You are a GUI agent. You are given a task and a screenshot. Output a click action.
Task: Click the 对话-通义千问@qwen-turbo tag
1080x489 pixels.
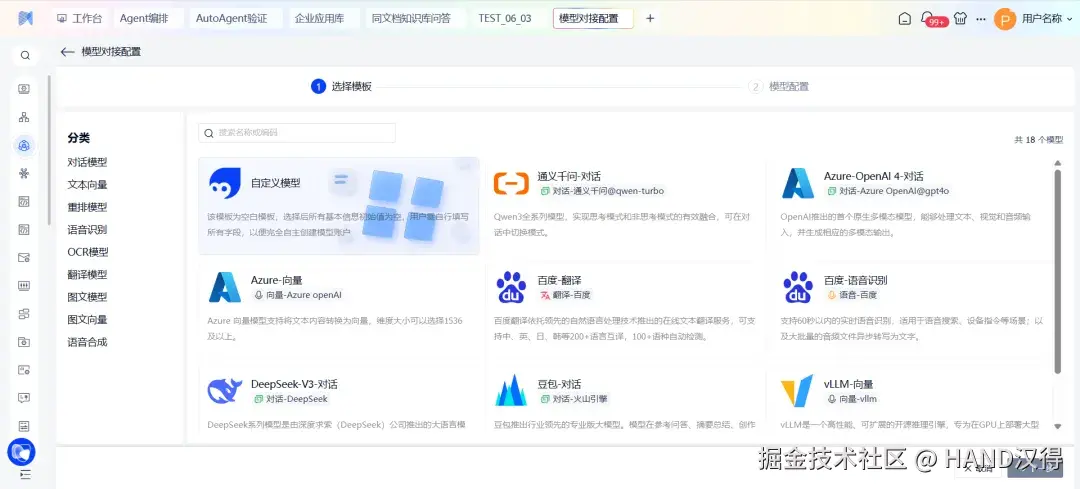click(x=602, y=191)
